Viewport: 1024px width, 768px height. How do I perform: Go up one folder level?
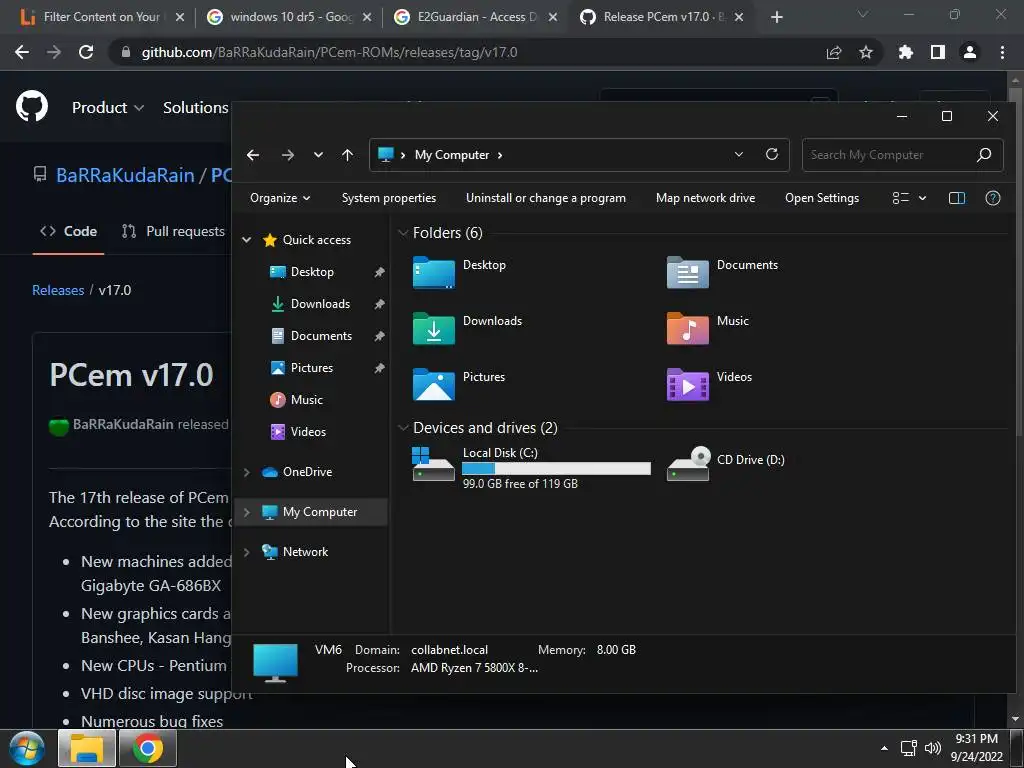347,155
